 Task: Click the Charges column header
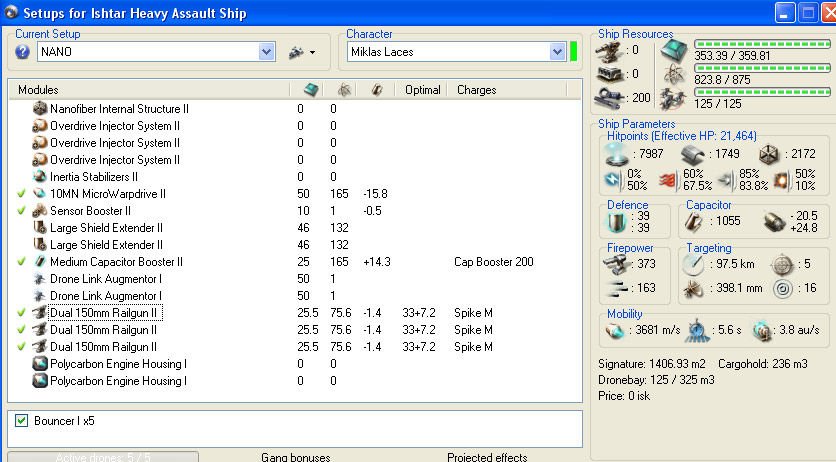point(476,89)
